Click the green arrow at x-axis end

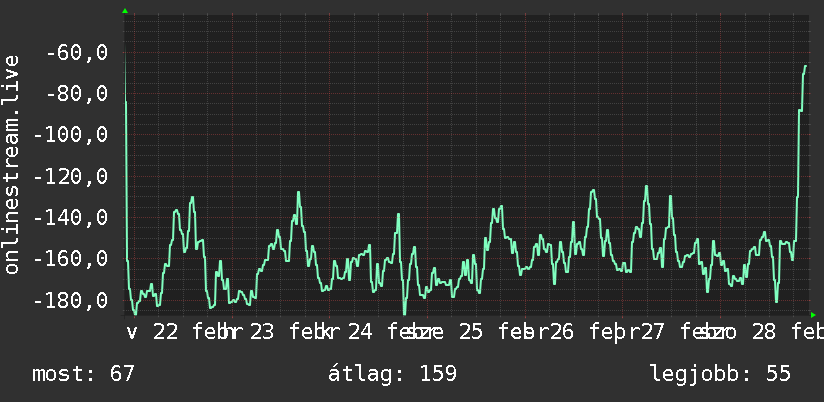coord(813,315)
